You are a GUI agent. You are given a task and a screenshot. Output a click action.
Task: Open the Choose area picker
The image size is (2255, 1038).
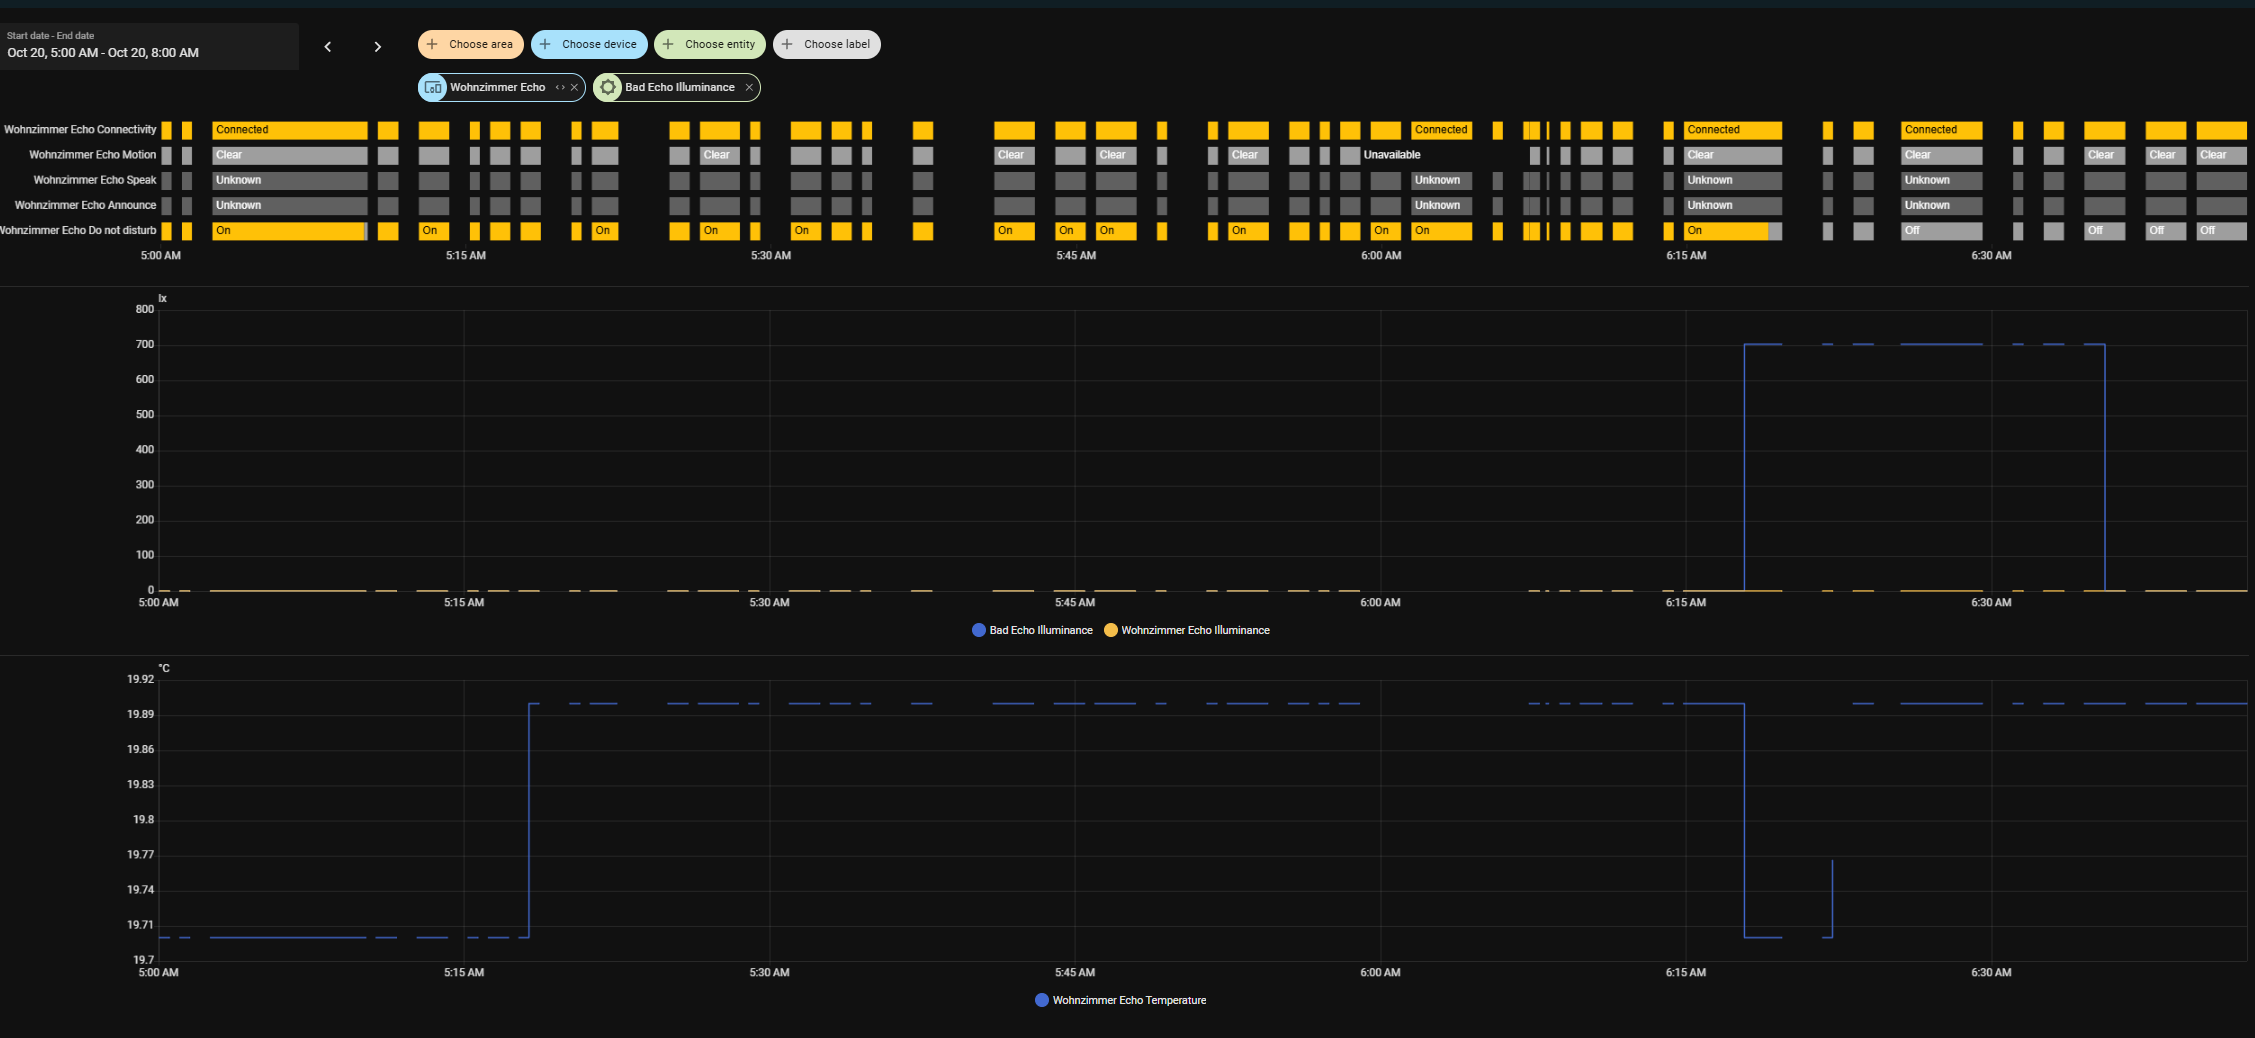coord(470,44)
